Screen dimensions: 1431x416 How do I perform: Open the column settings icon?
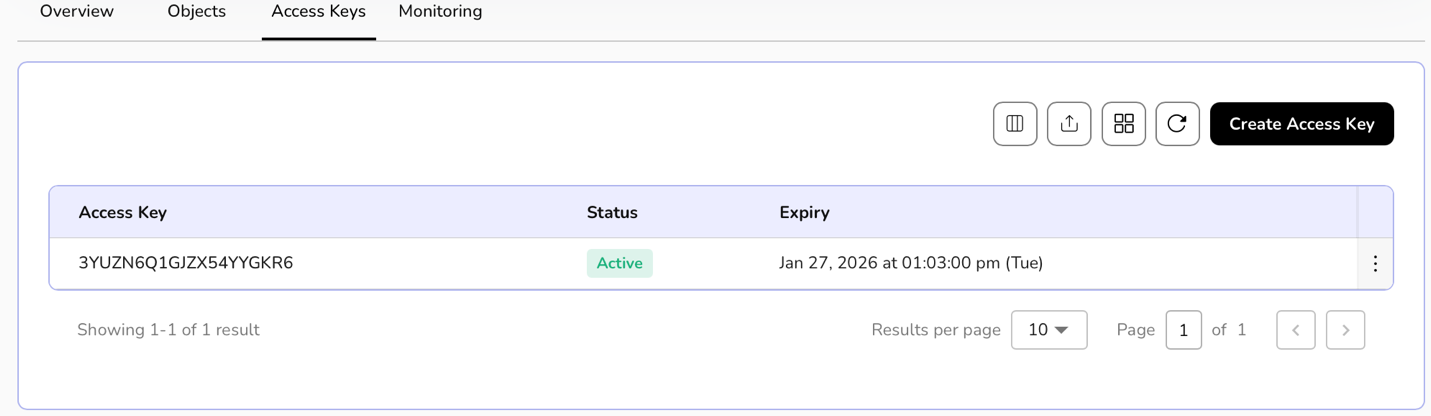coord(1015,124)
